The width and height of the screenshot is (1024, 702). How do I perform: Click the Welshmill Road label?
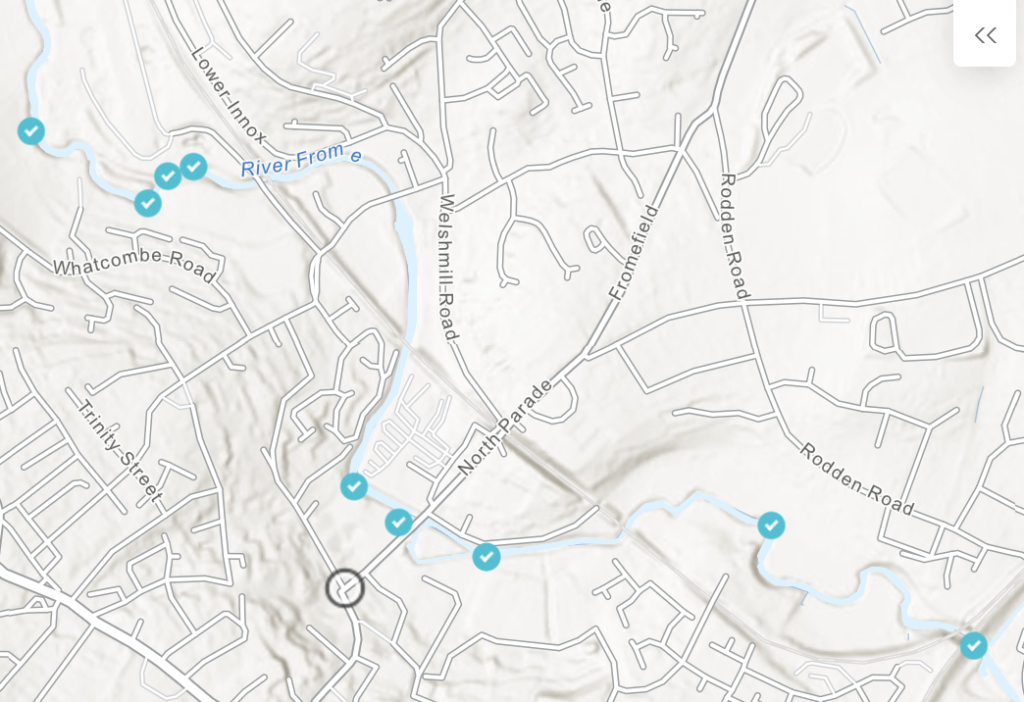[448, 267]
